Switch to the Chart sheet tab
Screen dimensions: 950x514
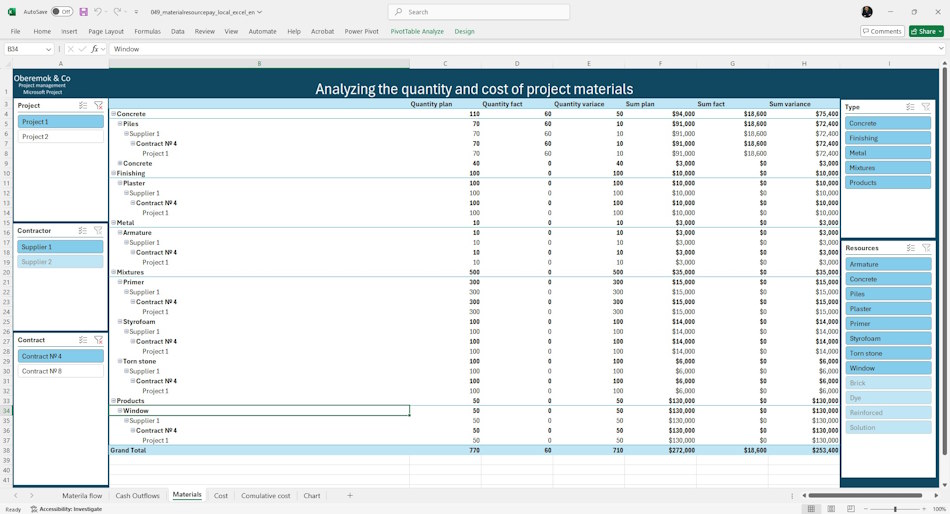click(x=312, y=496)
